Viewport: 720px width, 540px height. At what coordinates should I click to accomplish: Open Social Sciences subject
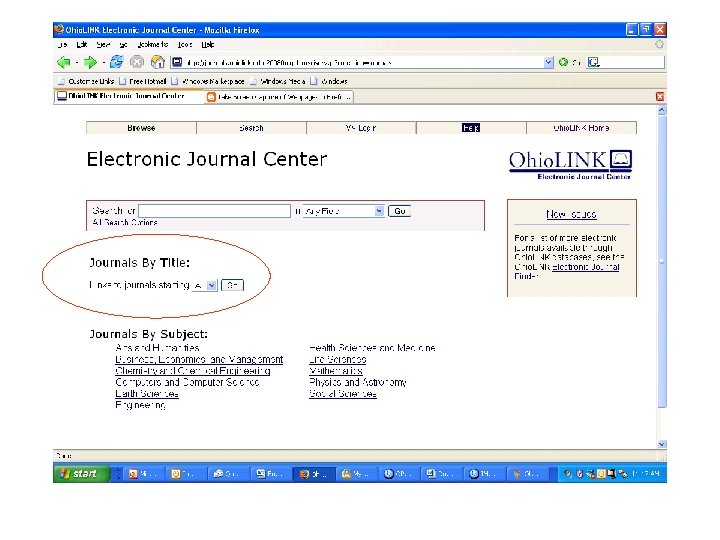coord(343,394)
